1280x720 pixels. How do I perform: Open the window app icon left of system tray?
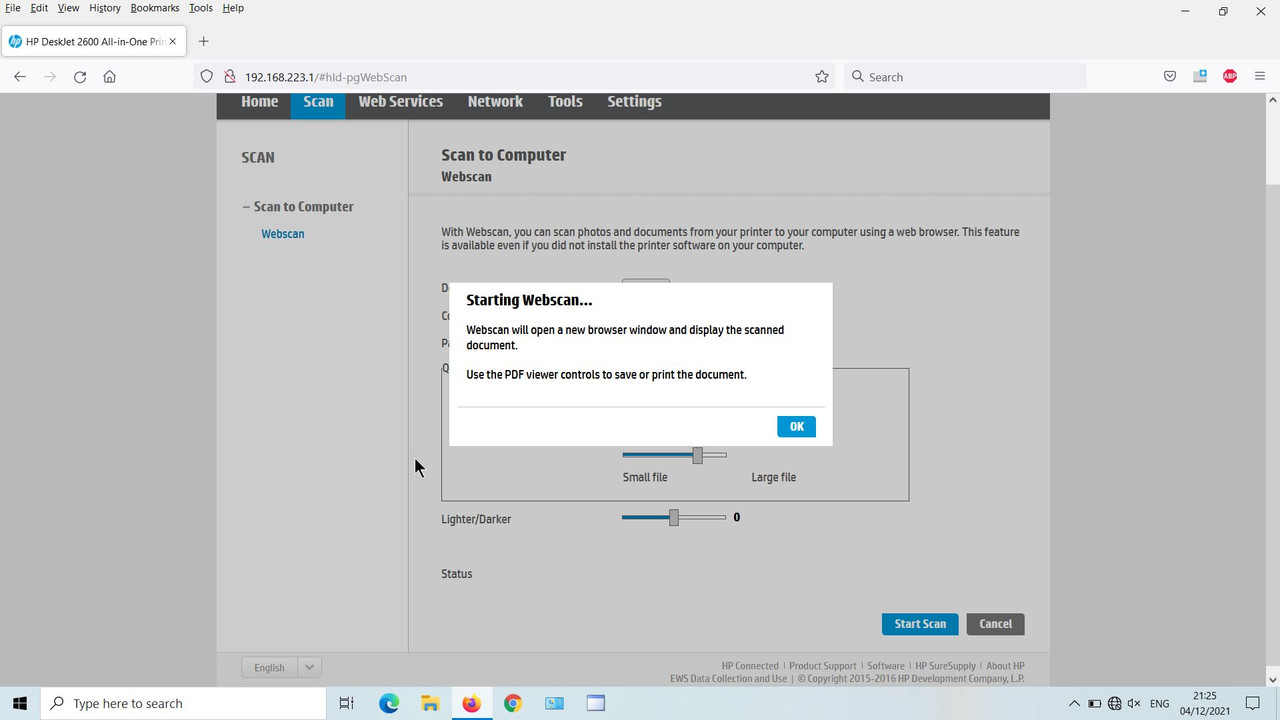[x=596, y=703]
